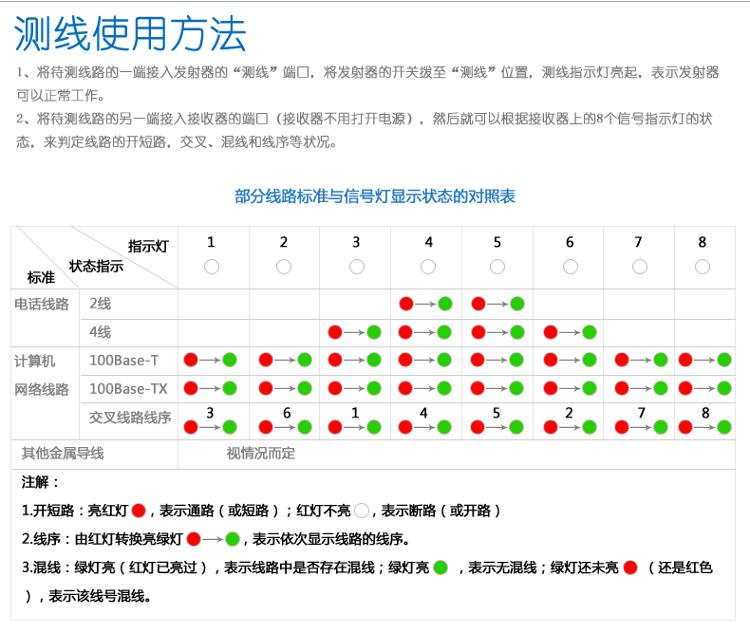
Task: Click the red light in 4线 row, column 3
Action: [x=335, y=332]
